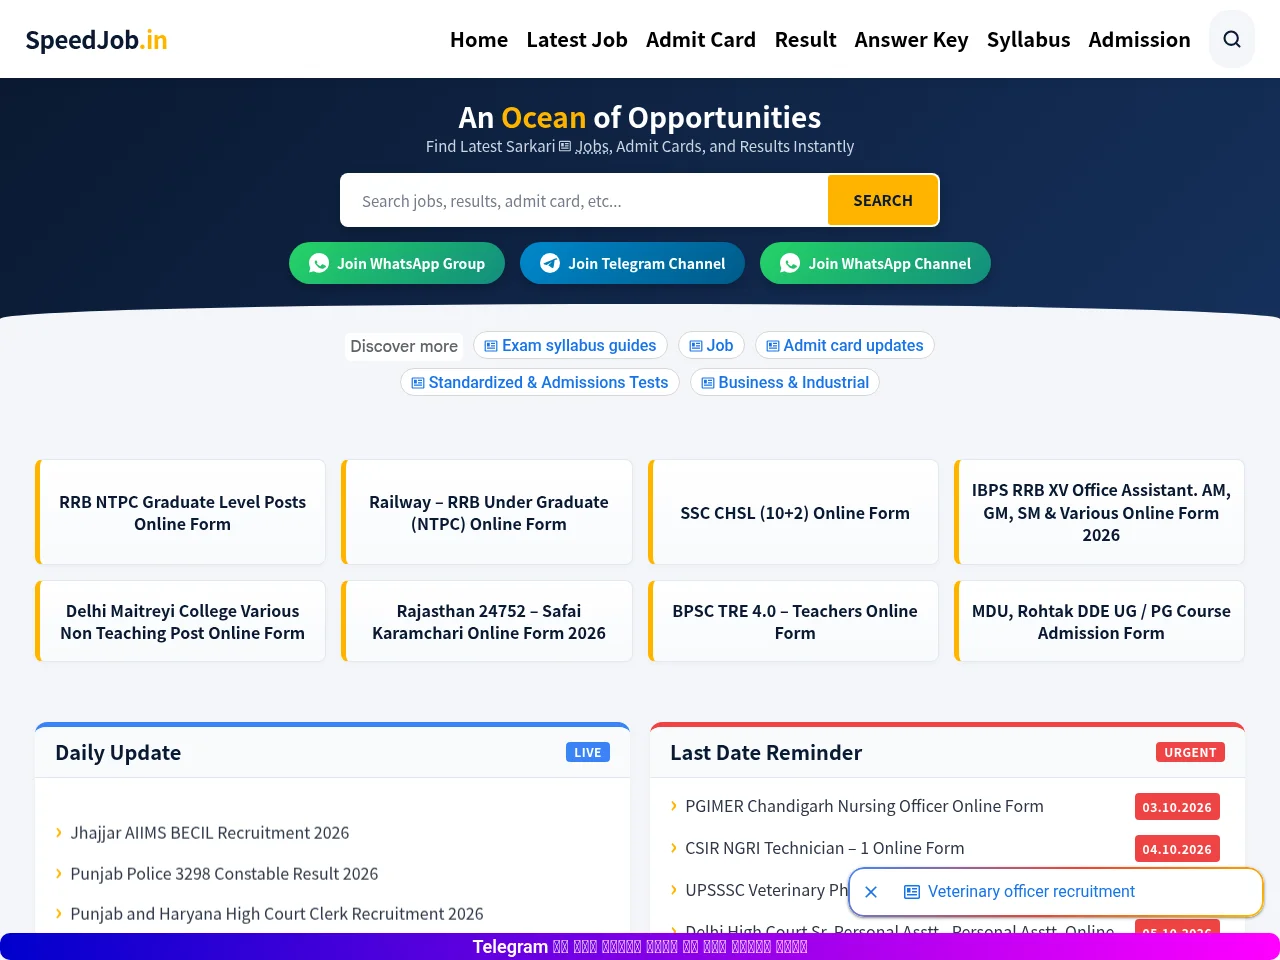Open IBPS RRB XV Office Assistant card
This screenshot has height=960, width=1280.
point(1100,512)
